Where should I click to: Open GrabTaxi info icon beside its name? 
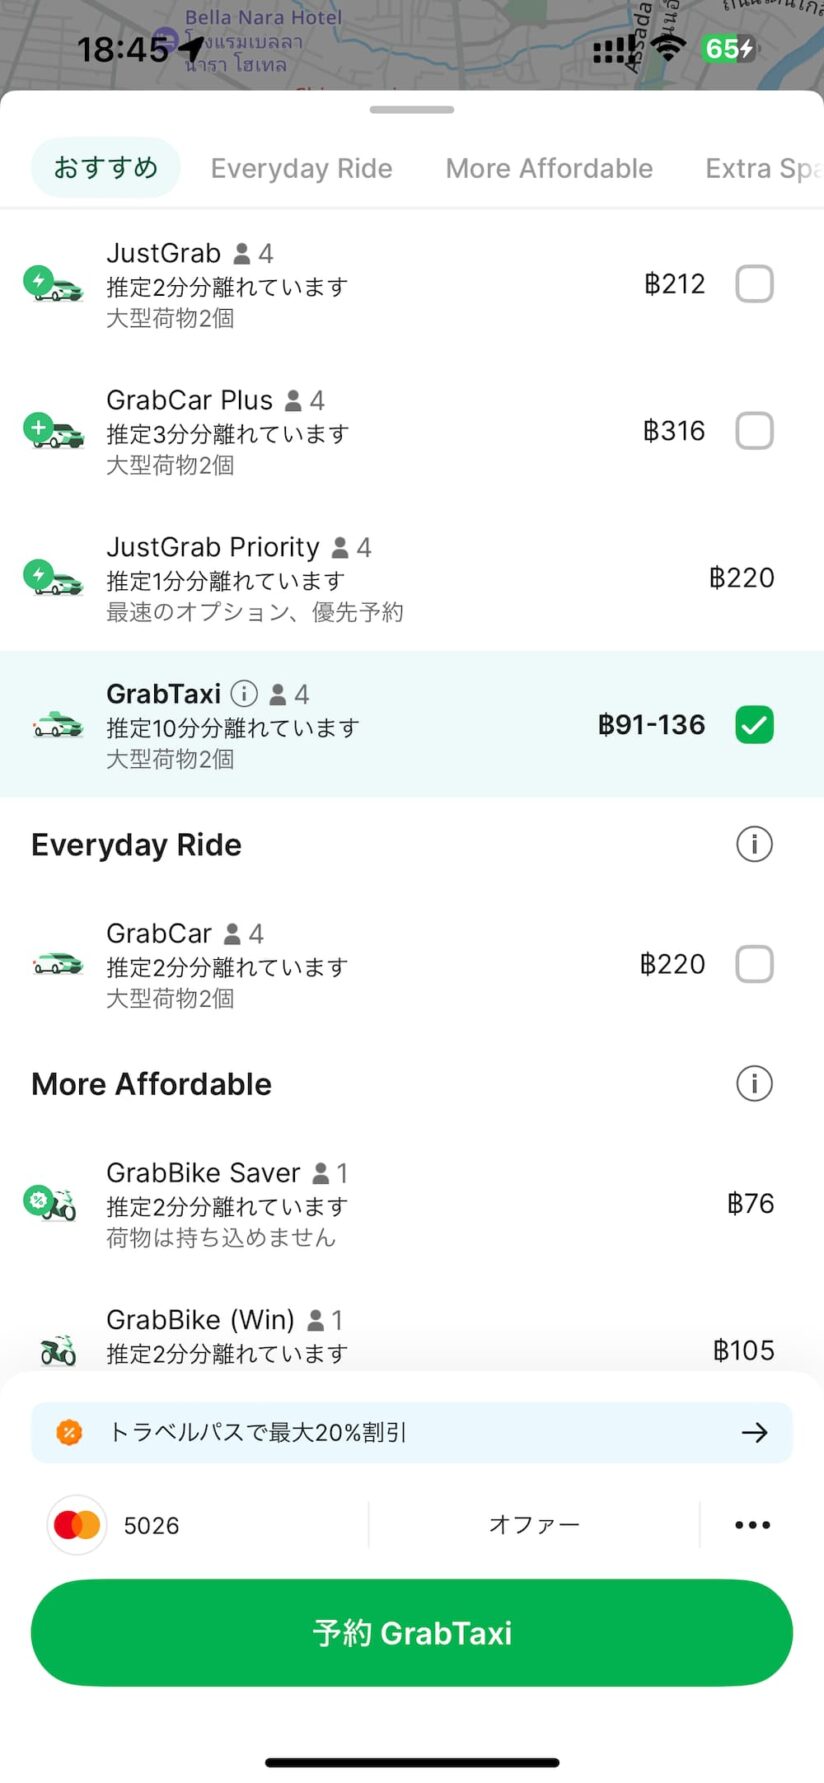click(244, 693)
